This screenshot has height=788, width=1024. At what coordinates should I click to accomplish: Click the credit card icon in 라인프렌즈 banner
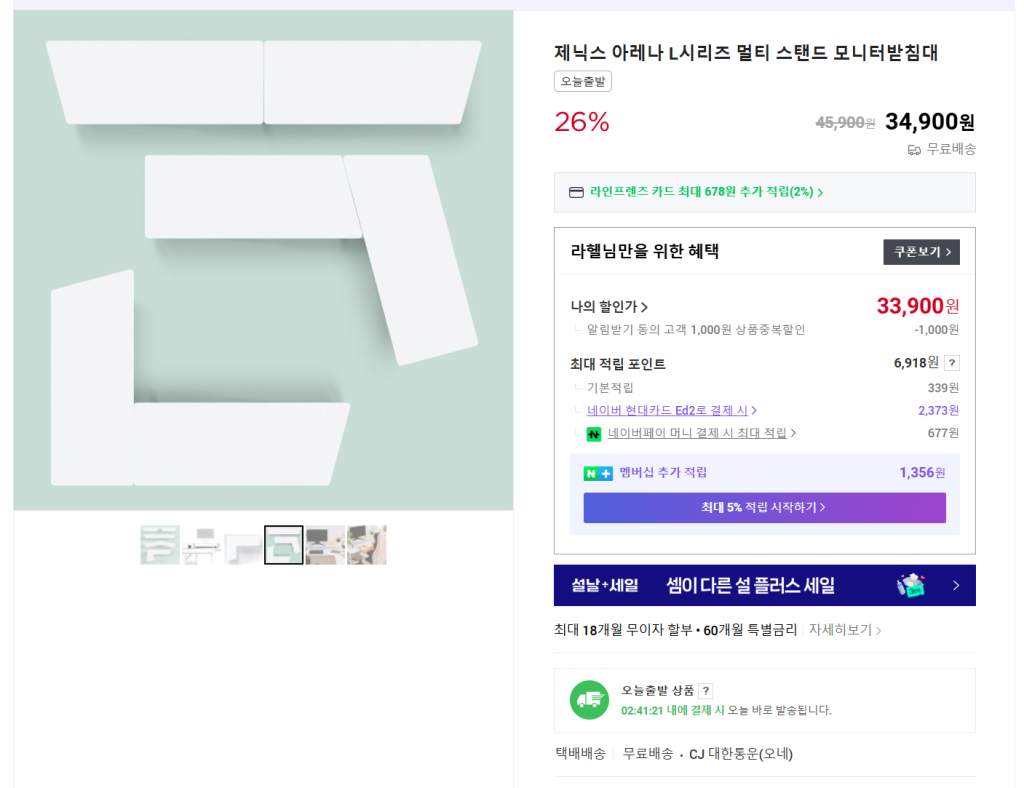coord(576,193)
